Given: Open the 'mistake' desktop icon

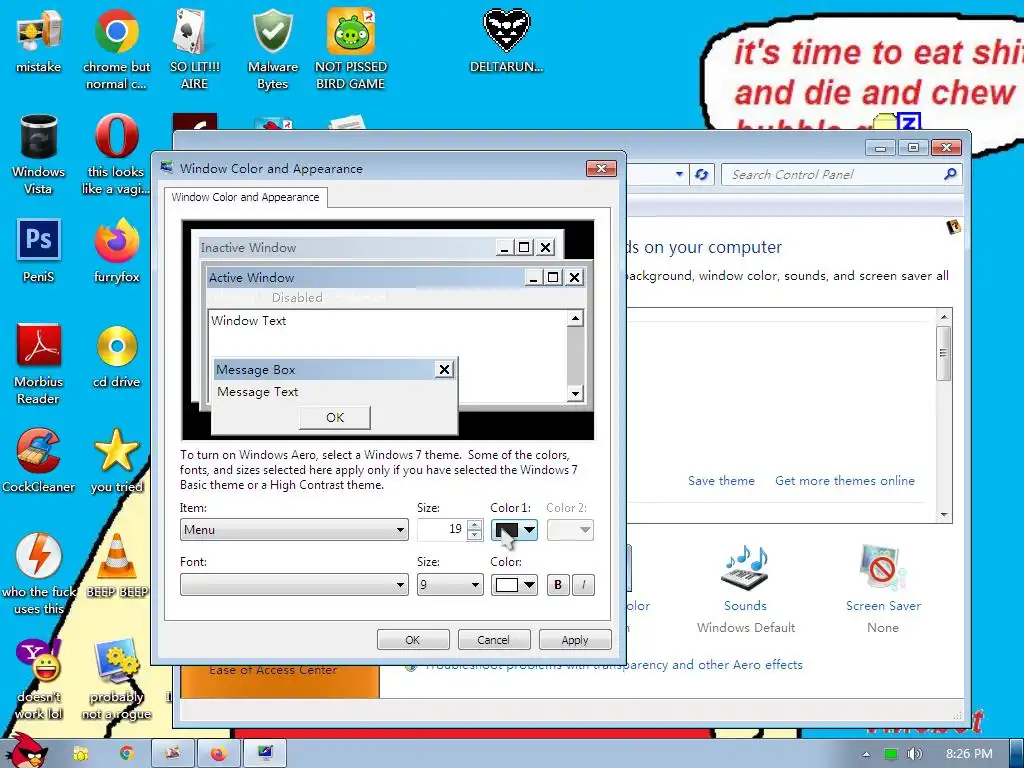Looking at the screenshot, I should (39, 40).
